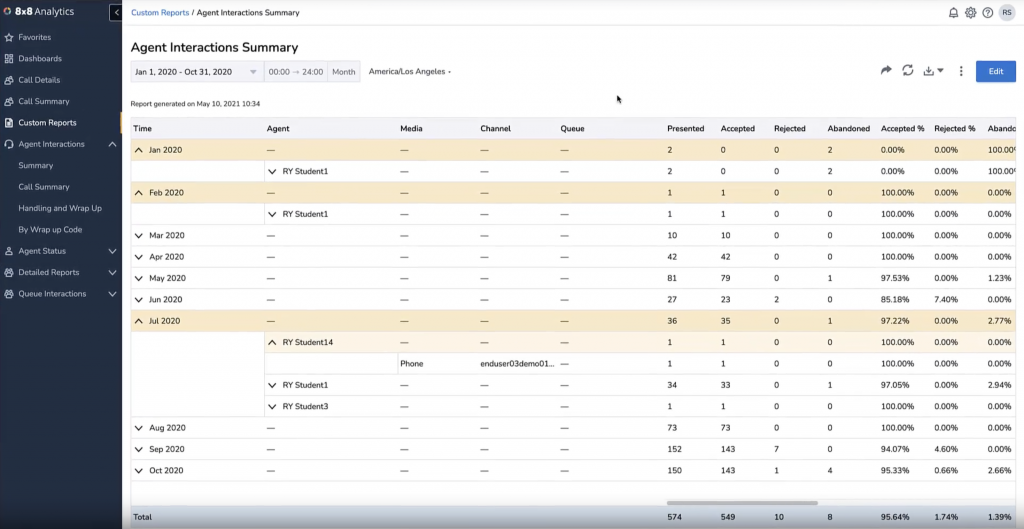The height and width of the screenshot is (529, 1024).
Task: Open the three-dot more options menu
Action: coord(961,71)
